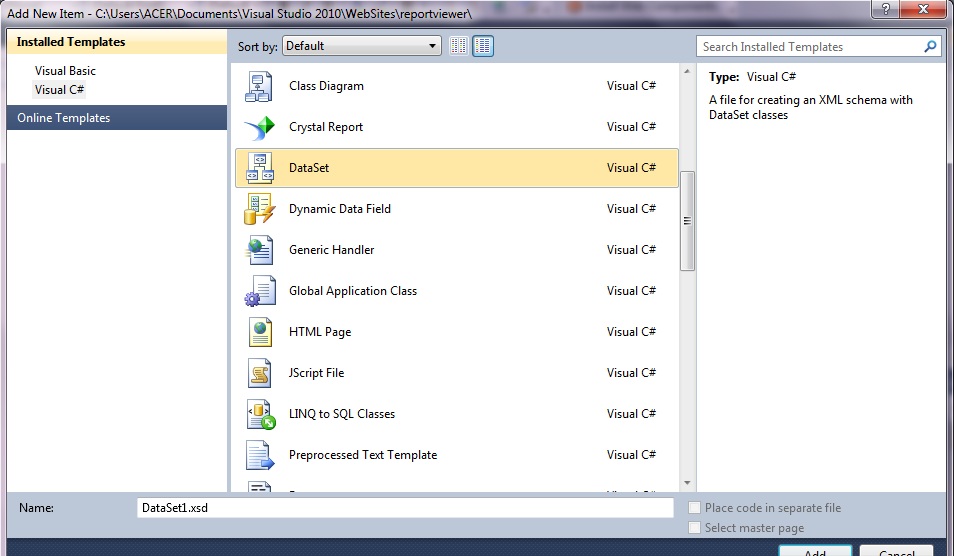Expand the Online Templates section
This screenshot has height=556, width=954.
click(117, 118)
